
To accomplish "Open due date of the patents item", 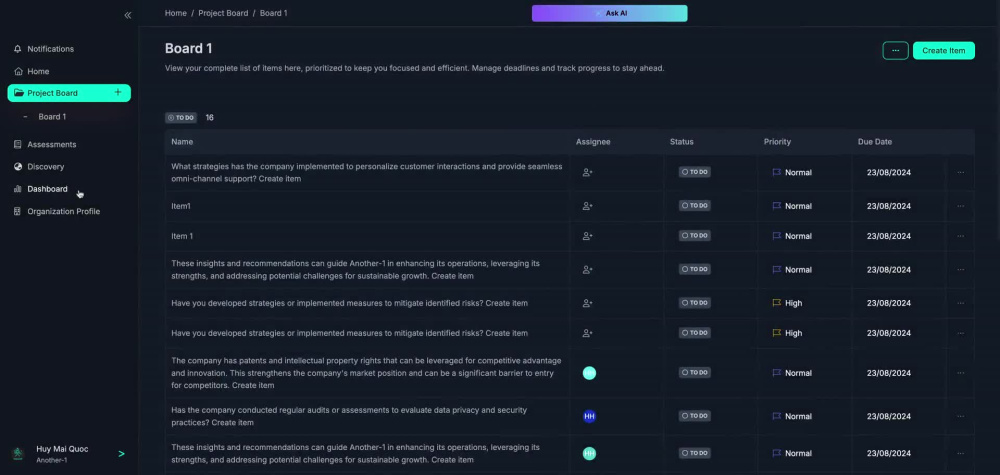I will coord(888,373).
